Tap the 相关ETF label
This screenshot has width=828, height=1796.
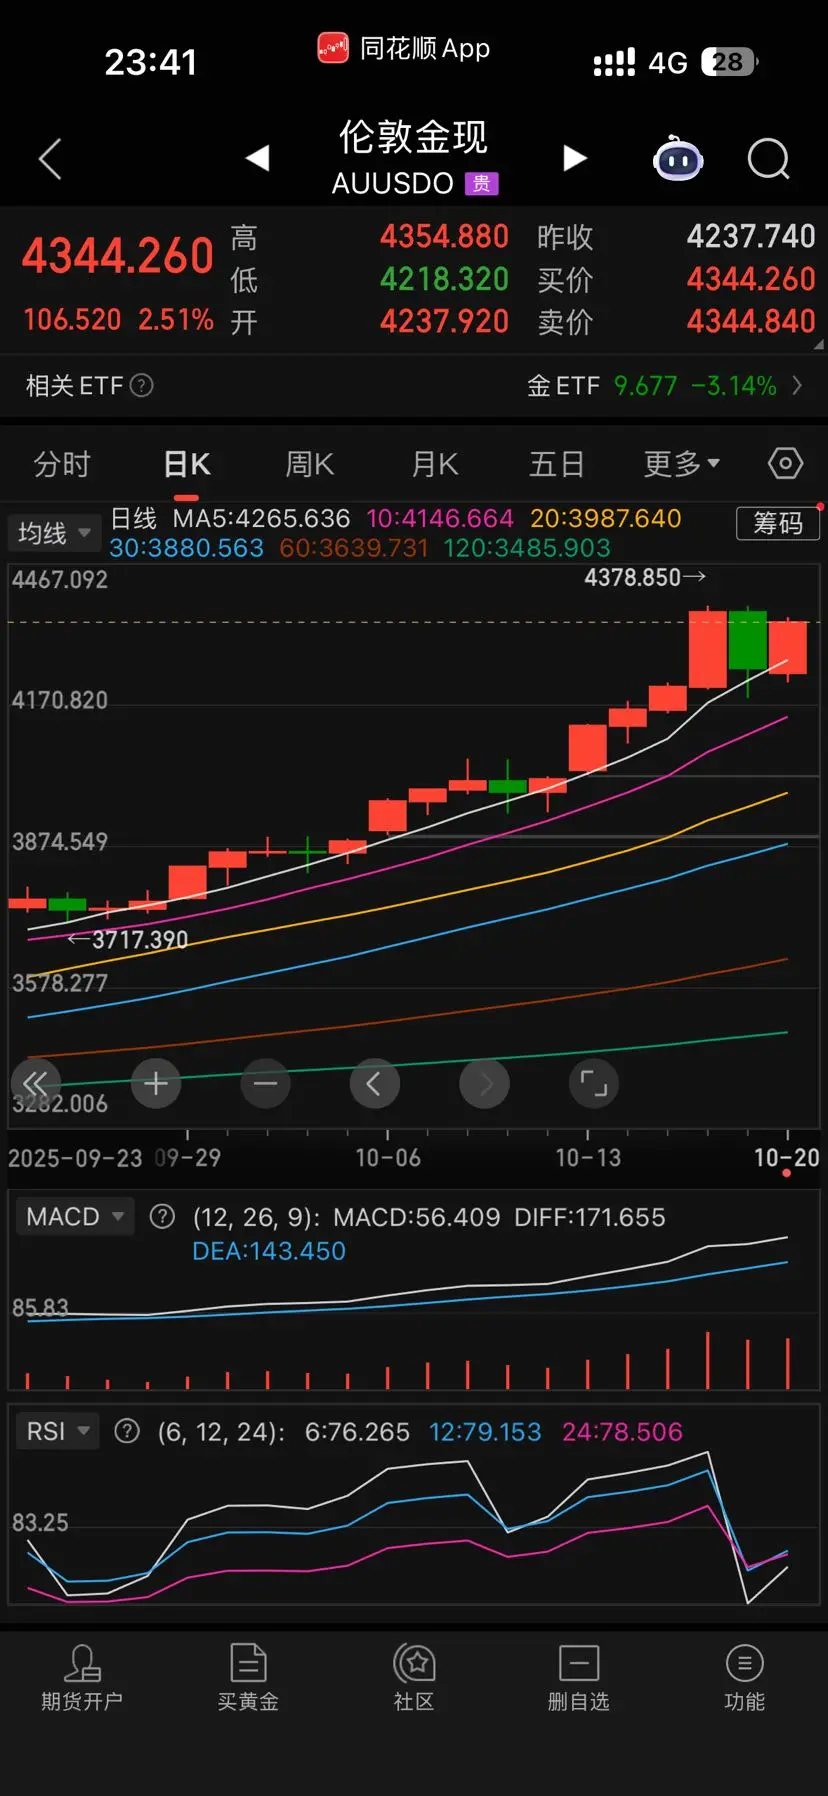click(74, 385)
